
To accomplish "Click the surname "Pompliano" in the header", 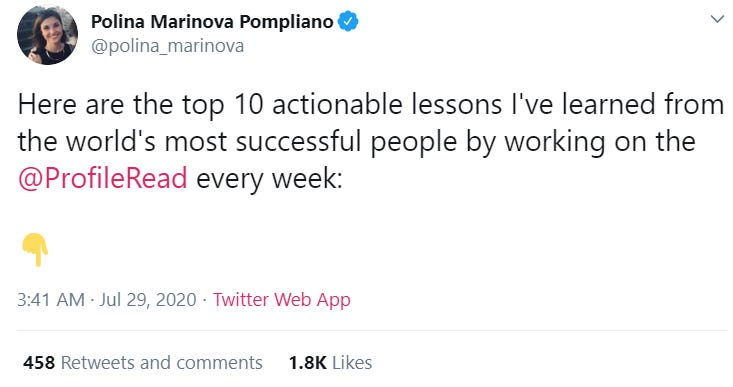I will [x=286, y=22].
